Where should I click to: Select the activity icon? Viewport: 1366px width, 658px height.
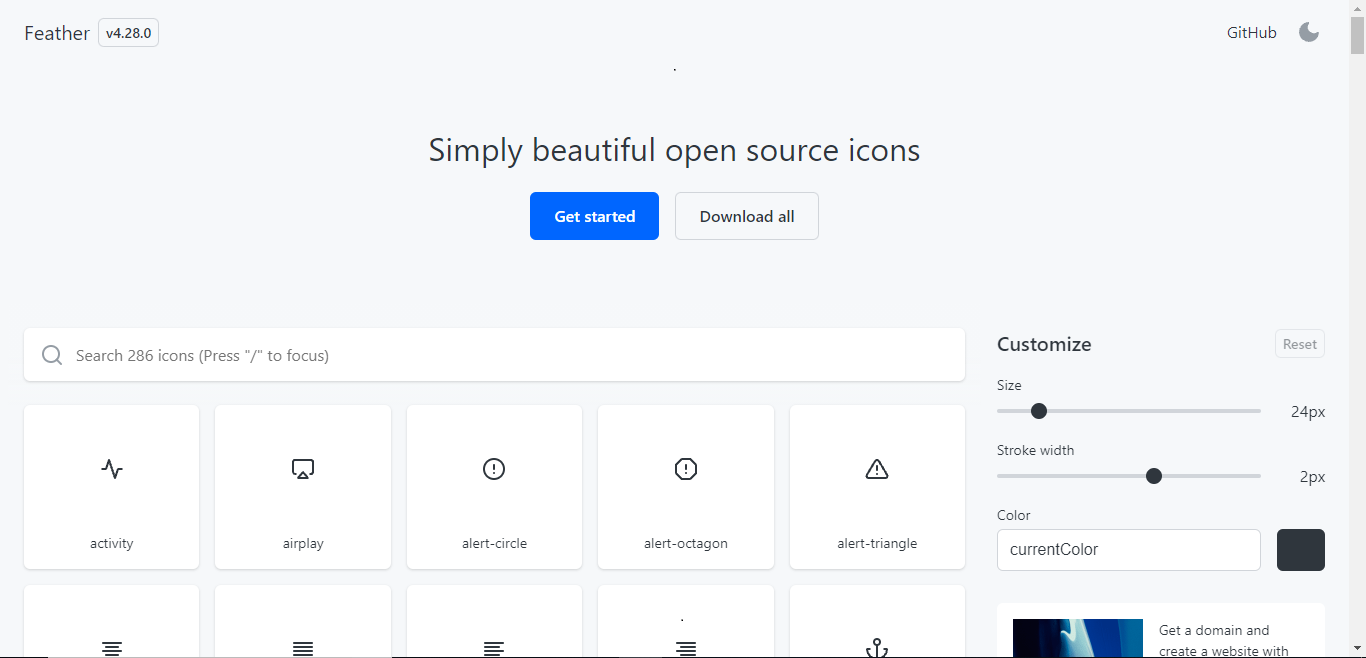tap(111, 487)
